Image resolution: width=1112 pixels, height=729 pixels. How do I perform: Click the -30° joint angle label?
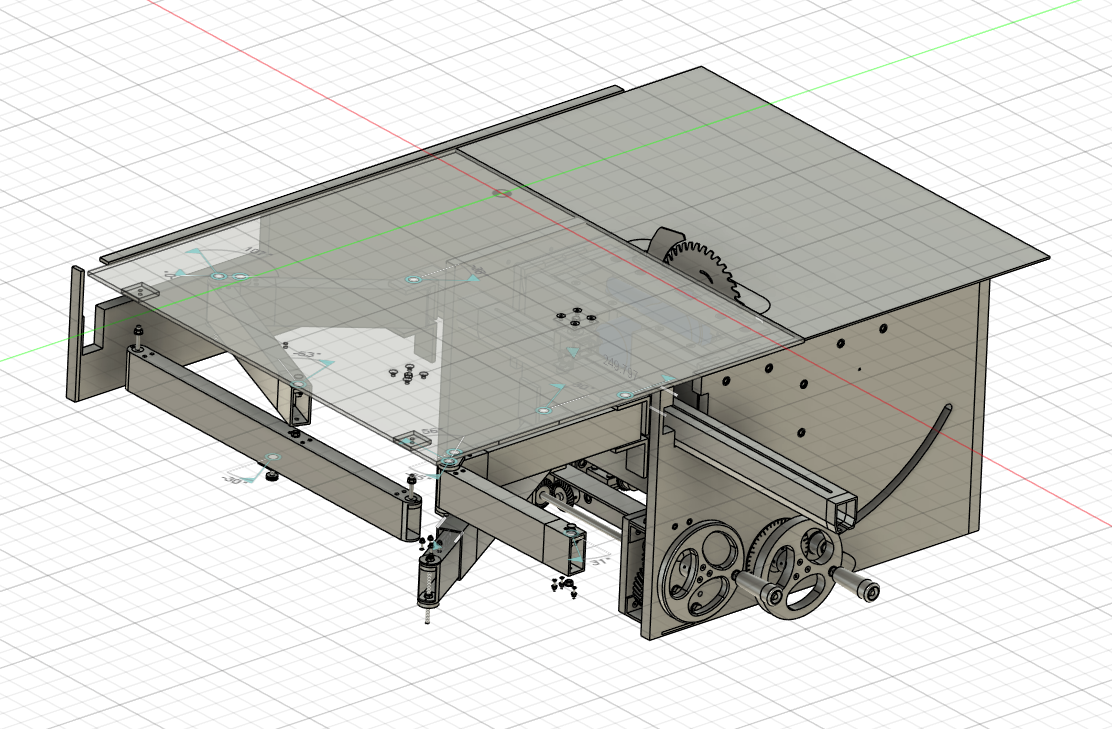232,478
